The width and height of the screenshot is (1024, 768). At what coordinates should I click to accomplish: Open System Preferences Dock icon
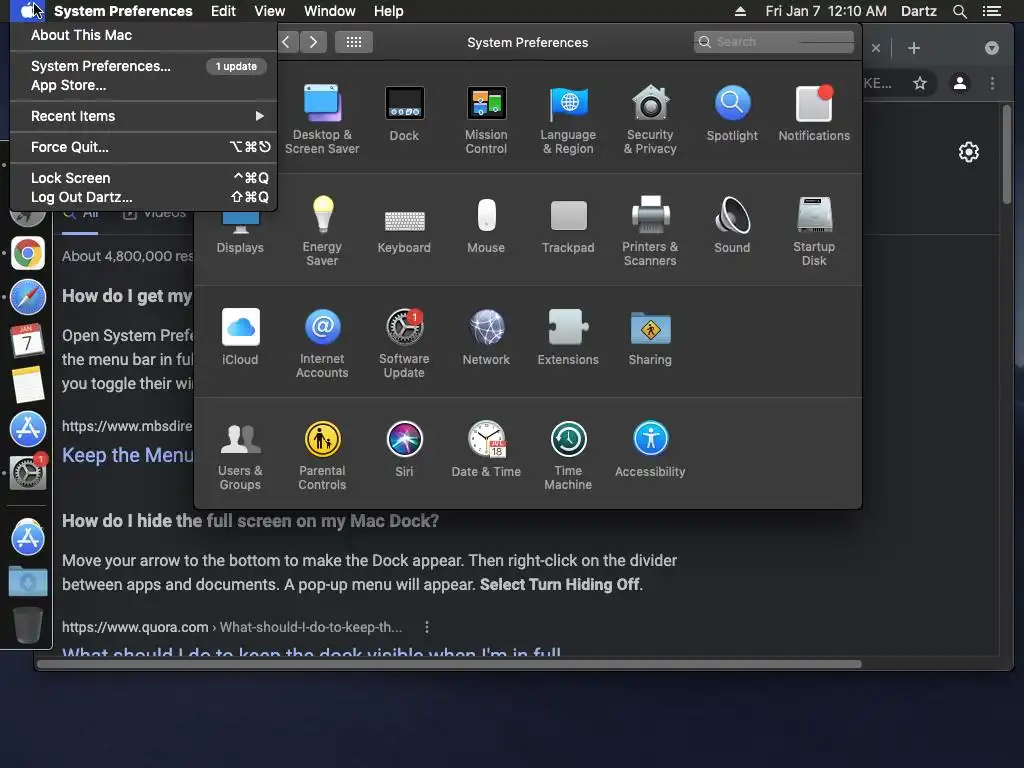pyautogui.click(x=27, y=472)
